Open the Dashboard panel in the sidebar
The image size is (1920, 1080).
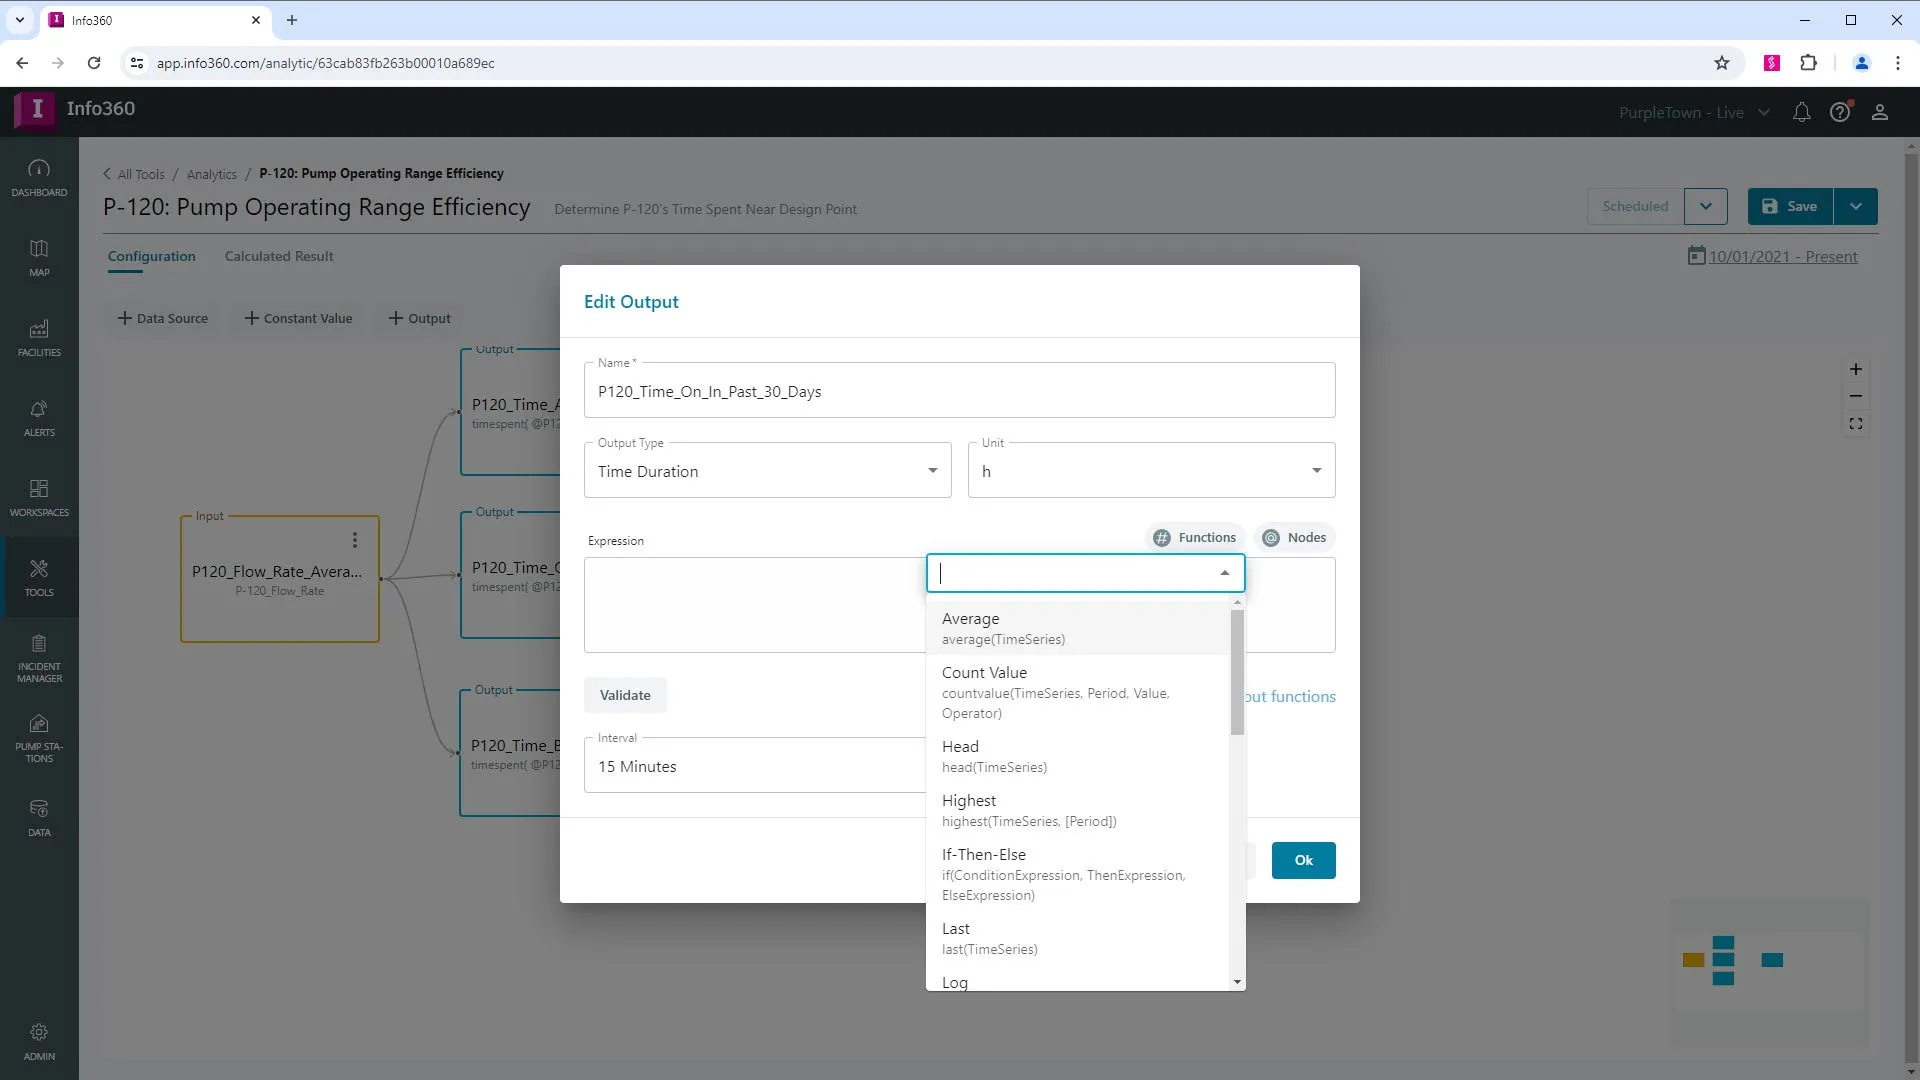[38, 177]
